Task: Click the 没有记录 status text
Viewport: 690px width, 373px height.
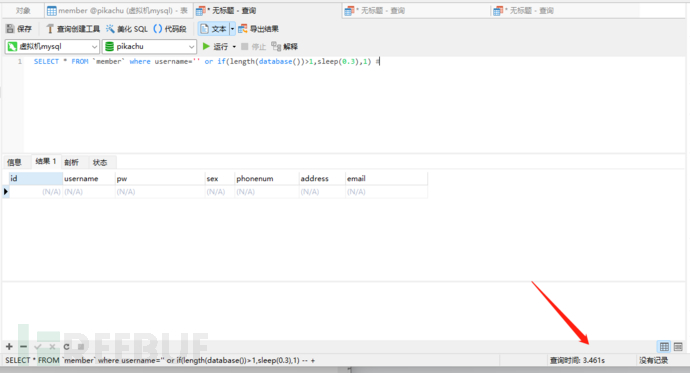Action: point(653,360)
